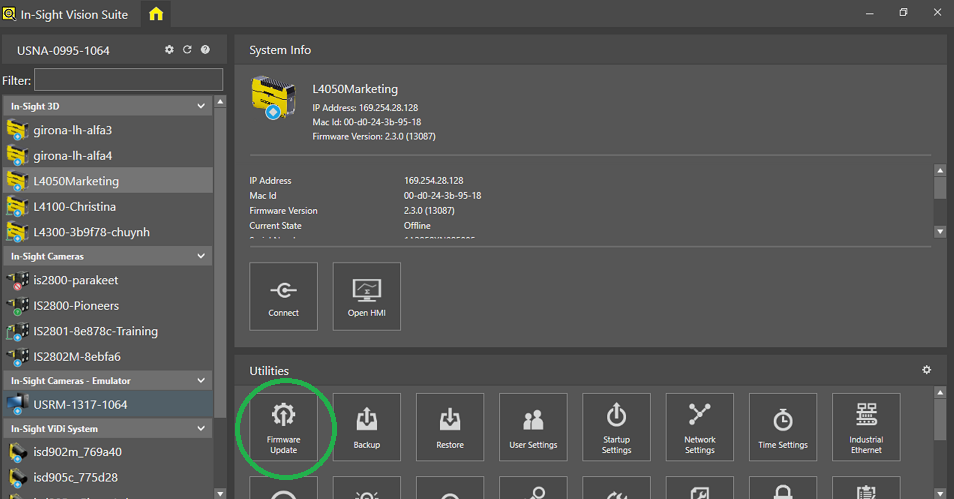The height and width of the screenshot is (499, 954).
Task: Click the Connect button
Action: click(x=284, y=296)
